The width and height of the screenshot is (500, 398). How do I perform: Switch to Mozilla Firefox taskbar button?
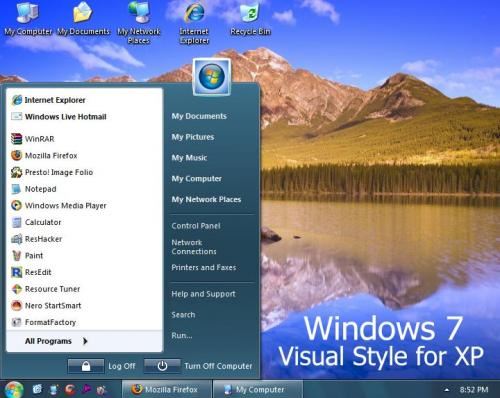tap(166, 389)
